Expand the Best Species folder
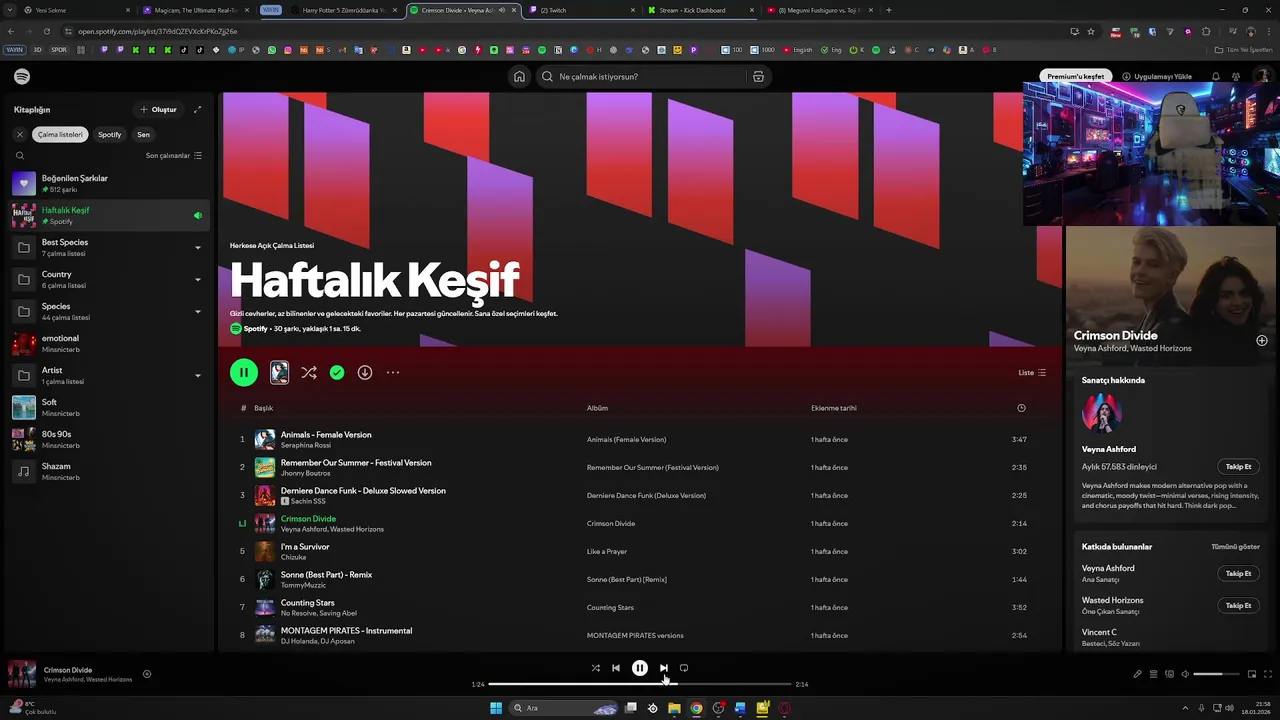This screenshot has width=1280, height=720. (197, 248)
